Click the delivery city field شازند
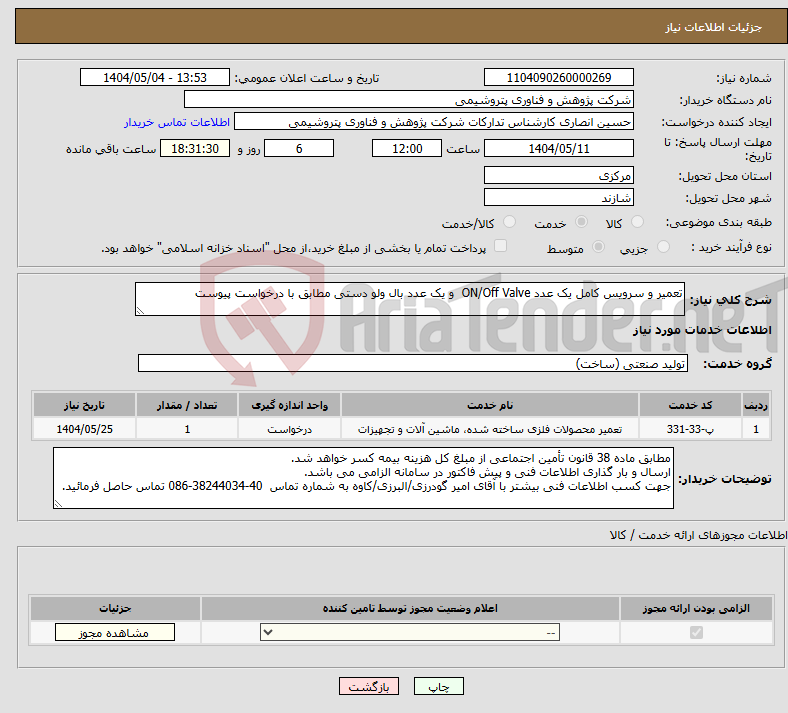 (558, 197)
